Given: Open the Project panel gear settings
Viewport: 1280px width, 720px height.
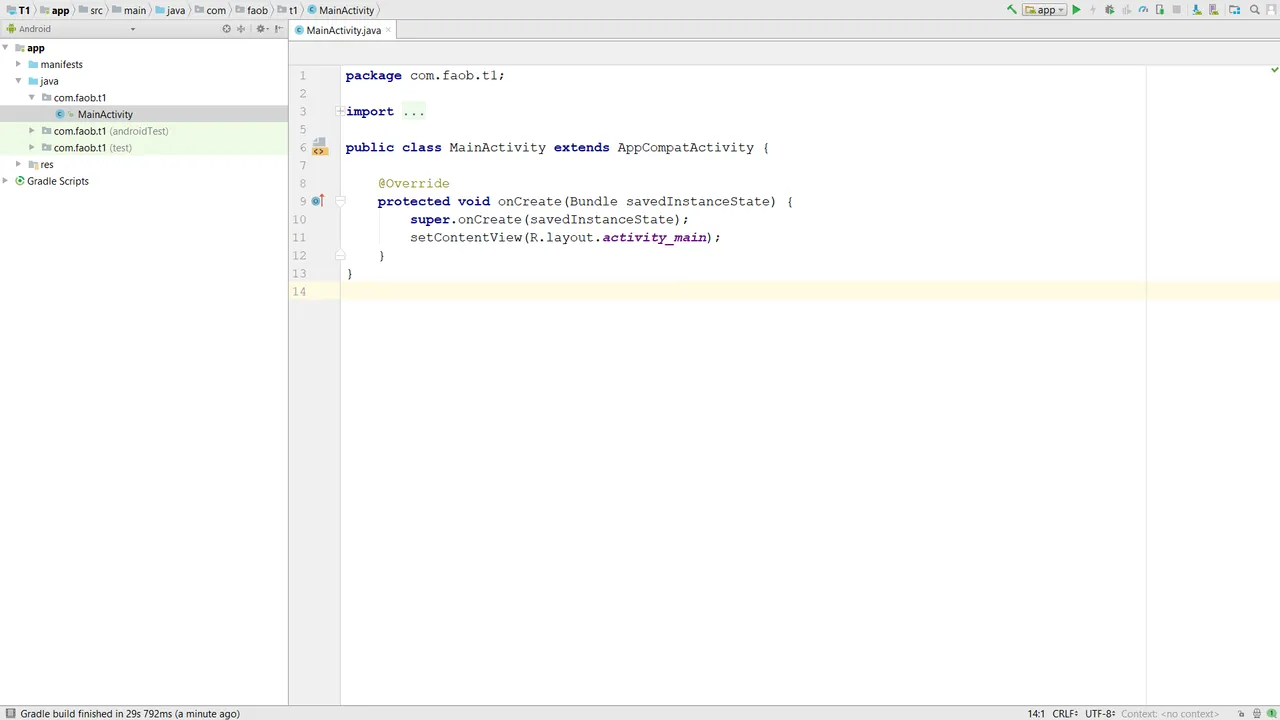Looking at the screenshot, I should pyautogui.click(x=262, y=29).
